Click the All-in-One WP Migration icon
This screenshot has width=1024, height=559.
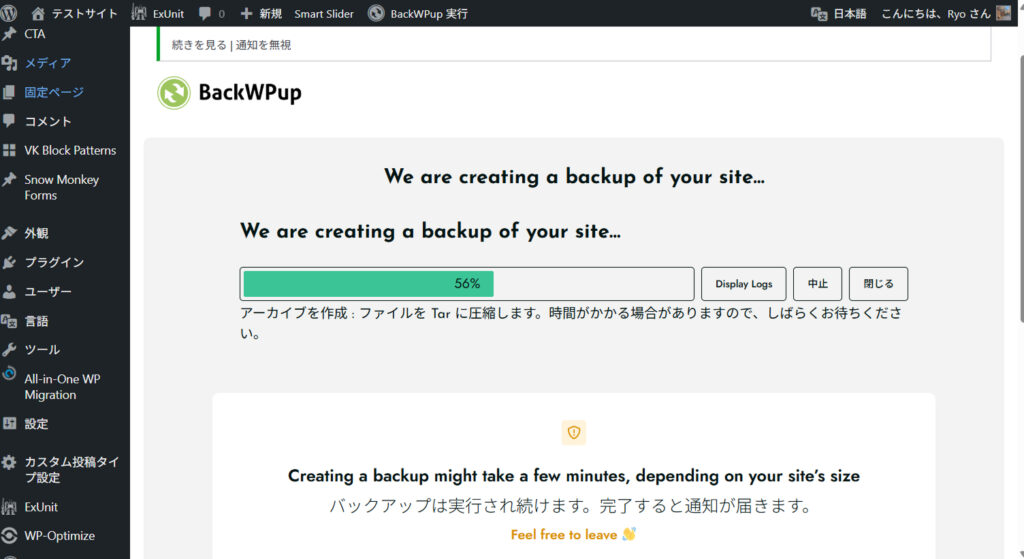(x=10, y=374)
